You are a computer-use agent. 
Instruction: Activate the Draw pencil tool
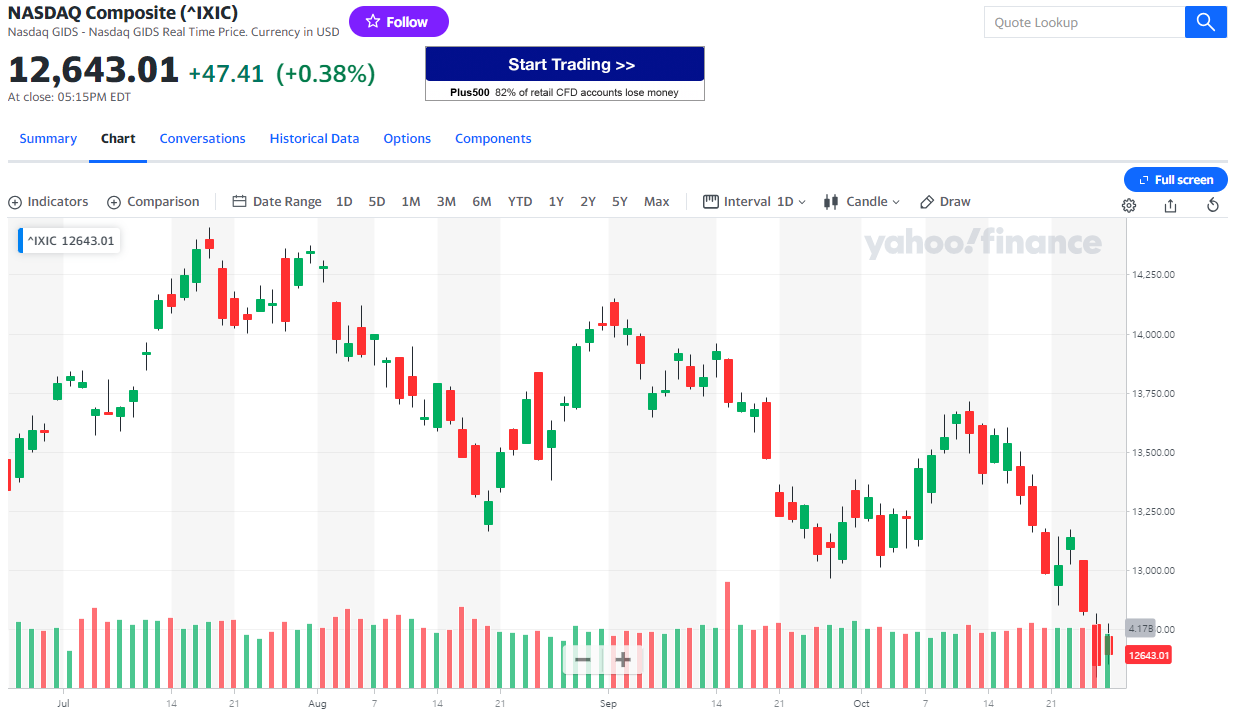coord(945,202)
